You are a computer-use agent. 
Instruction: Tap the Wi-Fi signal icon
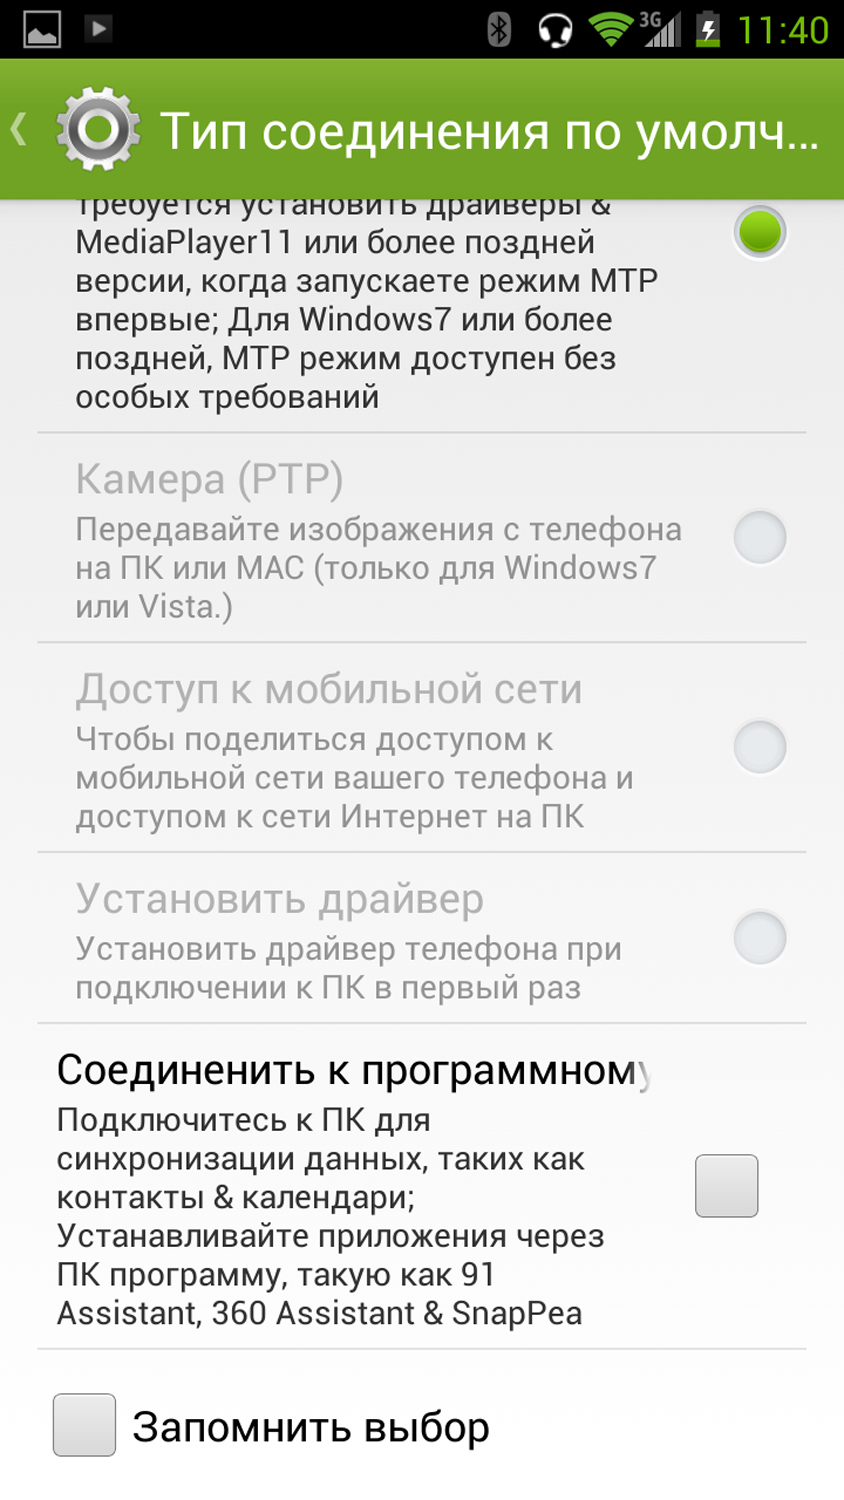[x=609, y=29]
